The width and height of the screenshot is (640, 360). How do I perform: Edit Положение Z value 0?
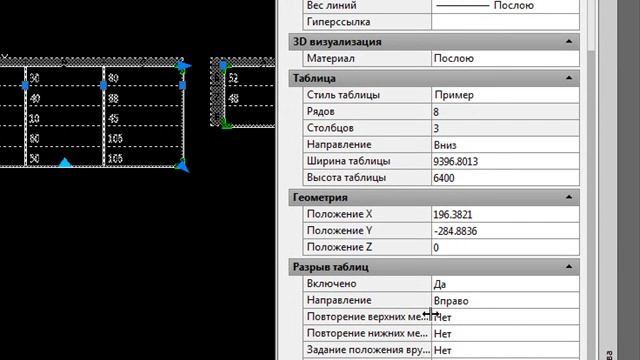505,247
